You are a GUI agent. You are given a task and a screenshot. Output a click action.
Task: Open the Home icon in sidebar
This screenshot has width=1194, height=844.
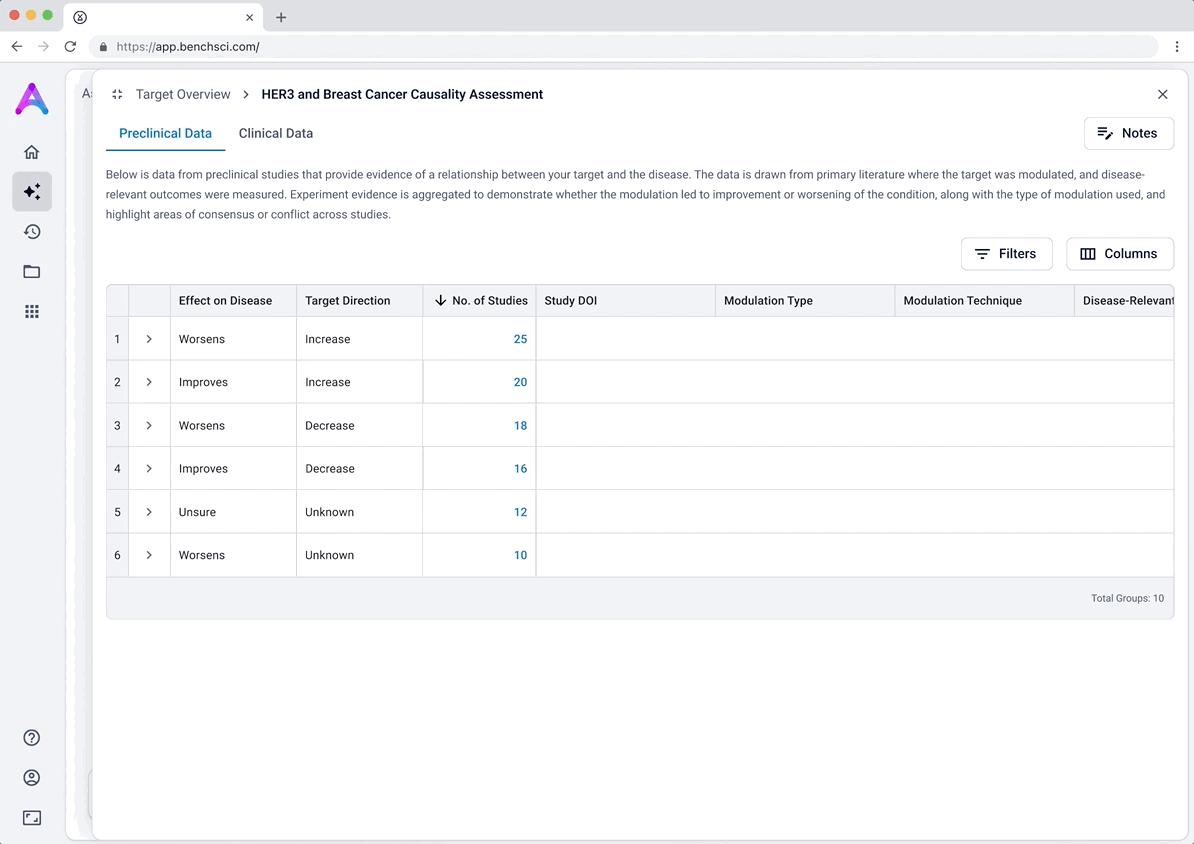31,152
